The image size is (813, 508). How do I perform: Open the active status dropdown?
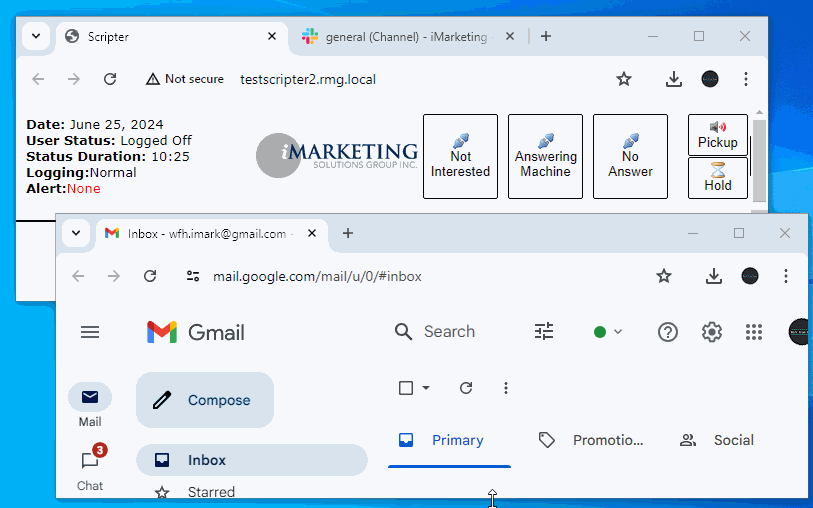point(608,332)
